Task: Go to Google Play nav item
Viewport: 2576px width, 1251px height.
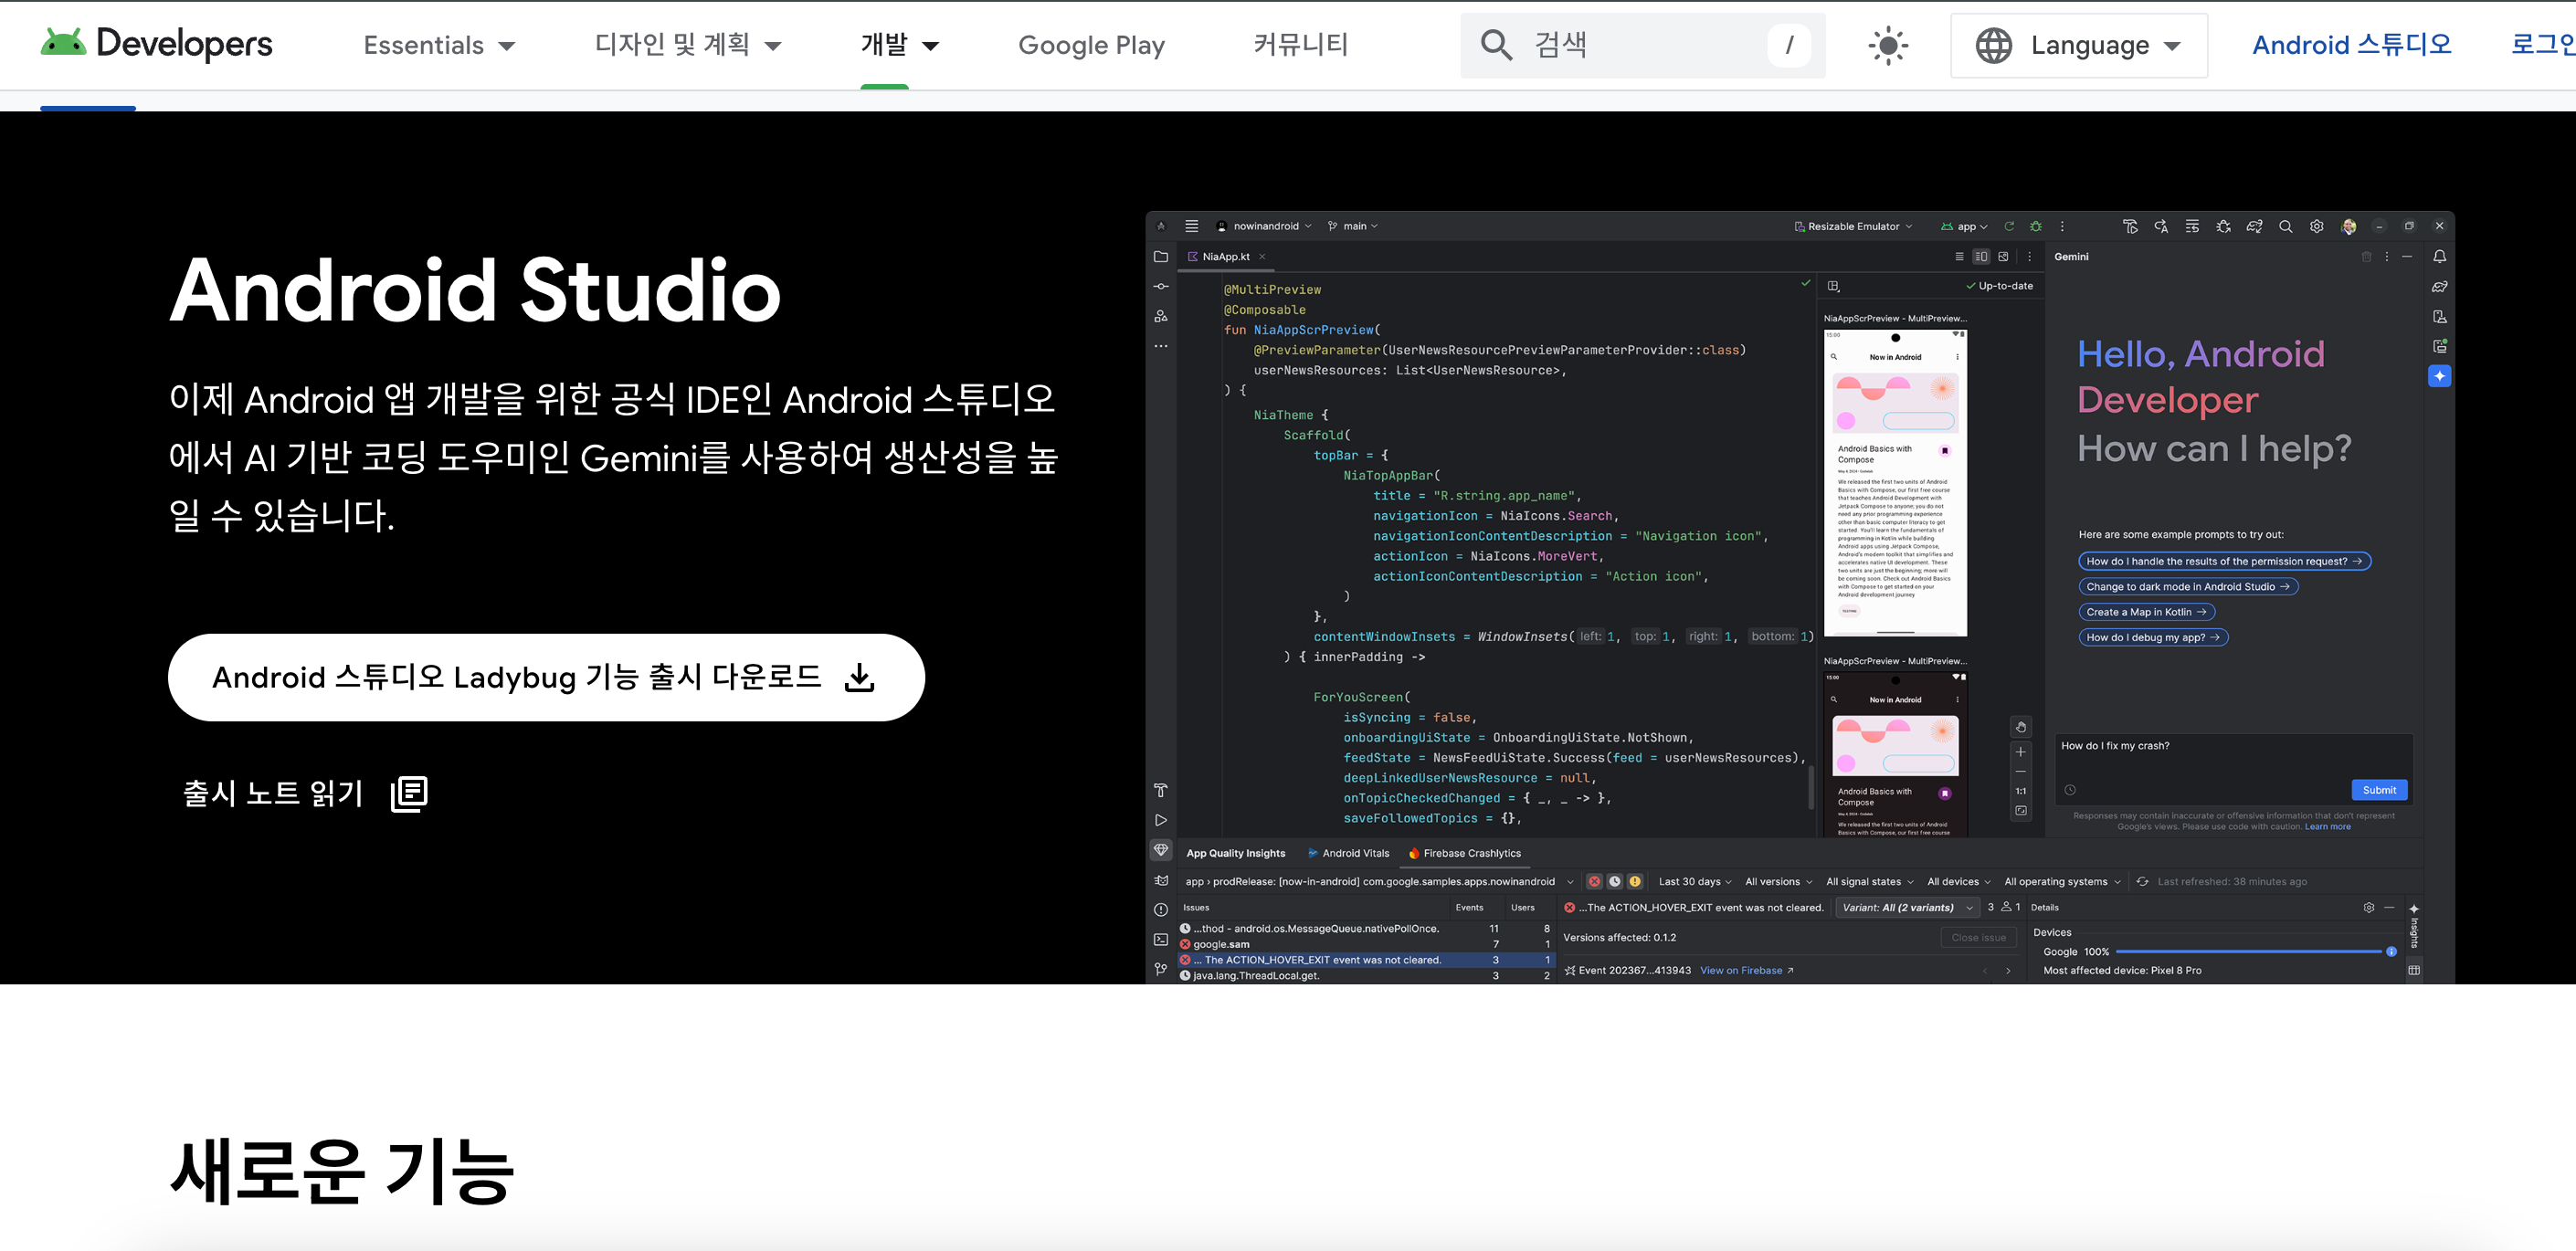Action: [1091, 45]
